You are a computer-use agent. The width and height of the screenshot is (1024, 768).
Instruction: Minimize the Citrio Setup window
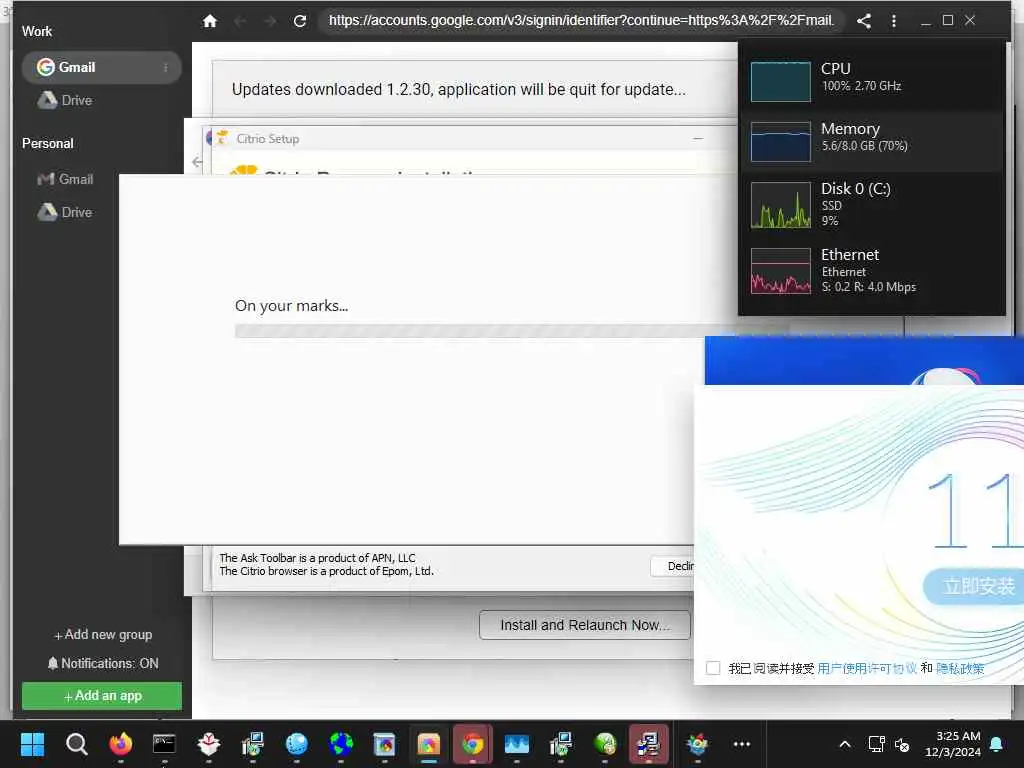698,138
